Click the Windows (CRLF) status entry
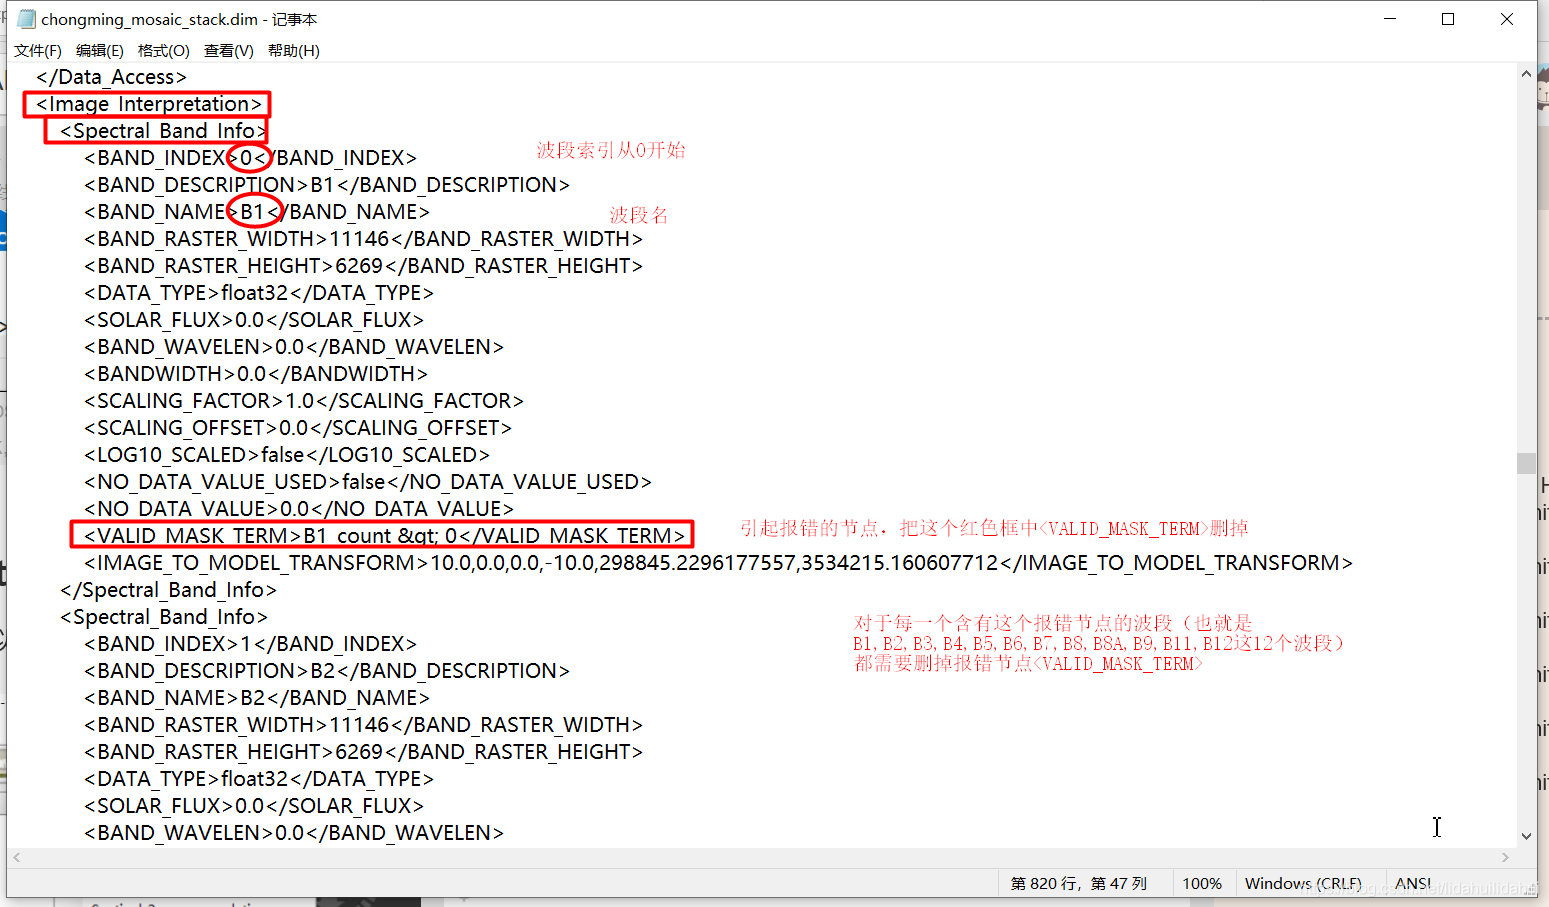1549x907 pixels. (x=1303, y=883)
